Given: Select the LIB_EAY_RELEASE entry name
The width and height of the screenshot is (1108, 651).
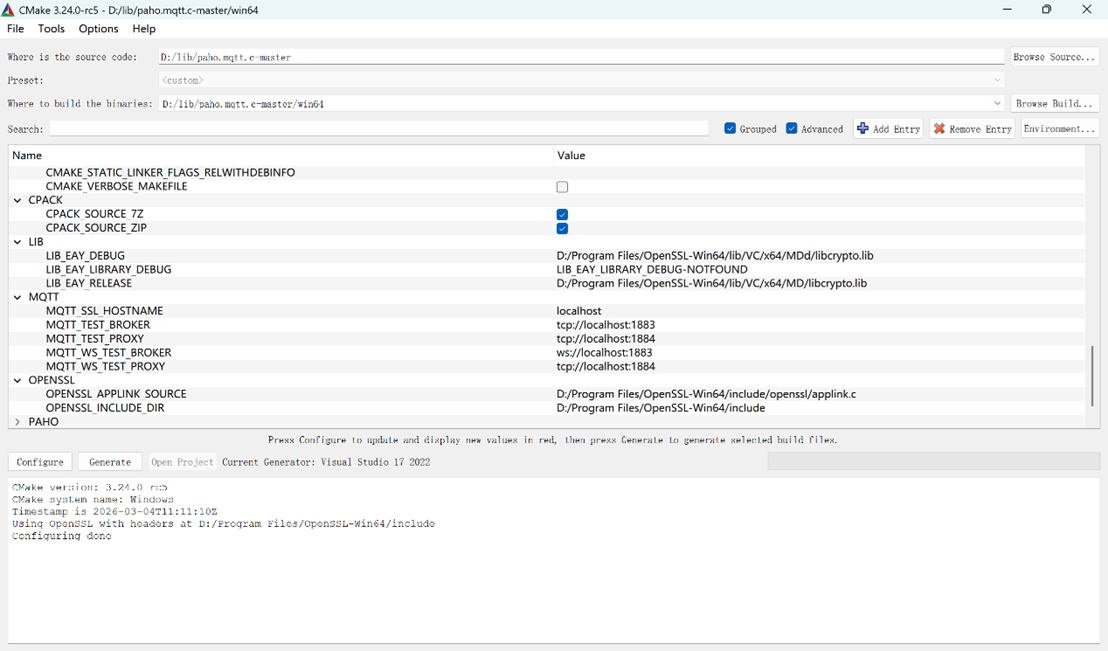Looking at the screenshot, I should coord(89,283).
